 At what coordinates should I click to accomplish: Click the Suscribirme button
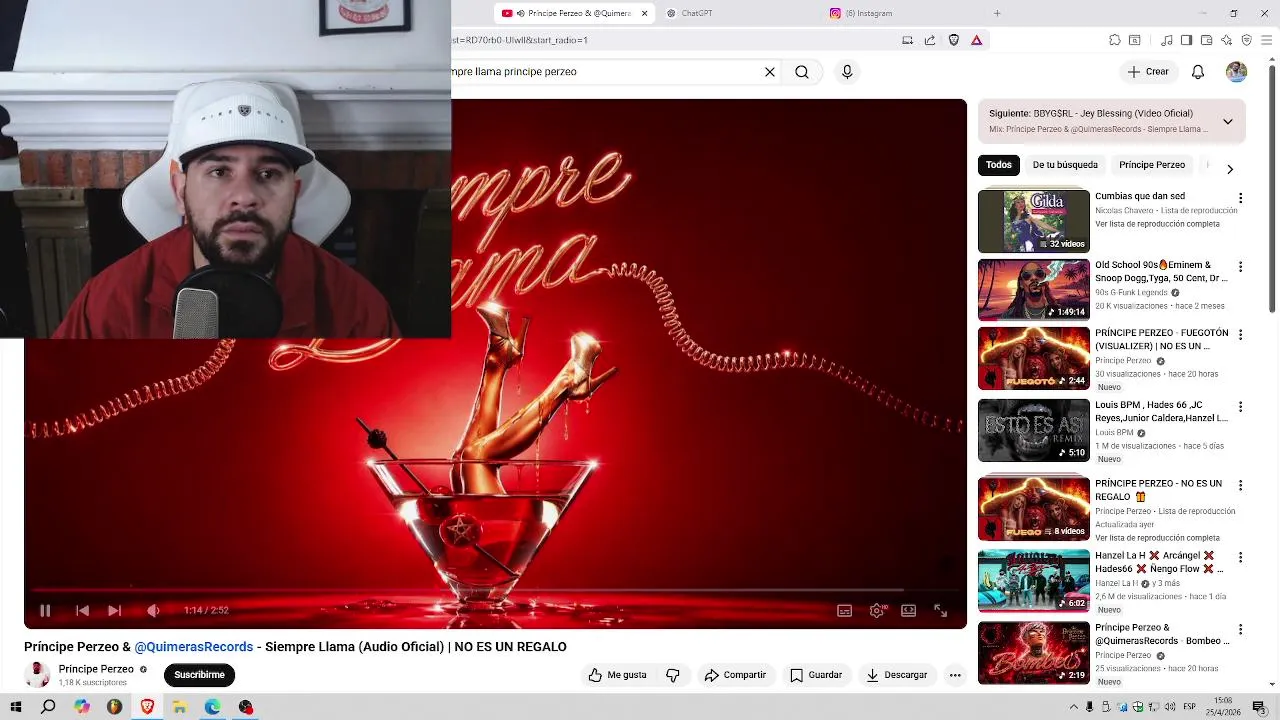click(x=199, y=675)
